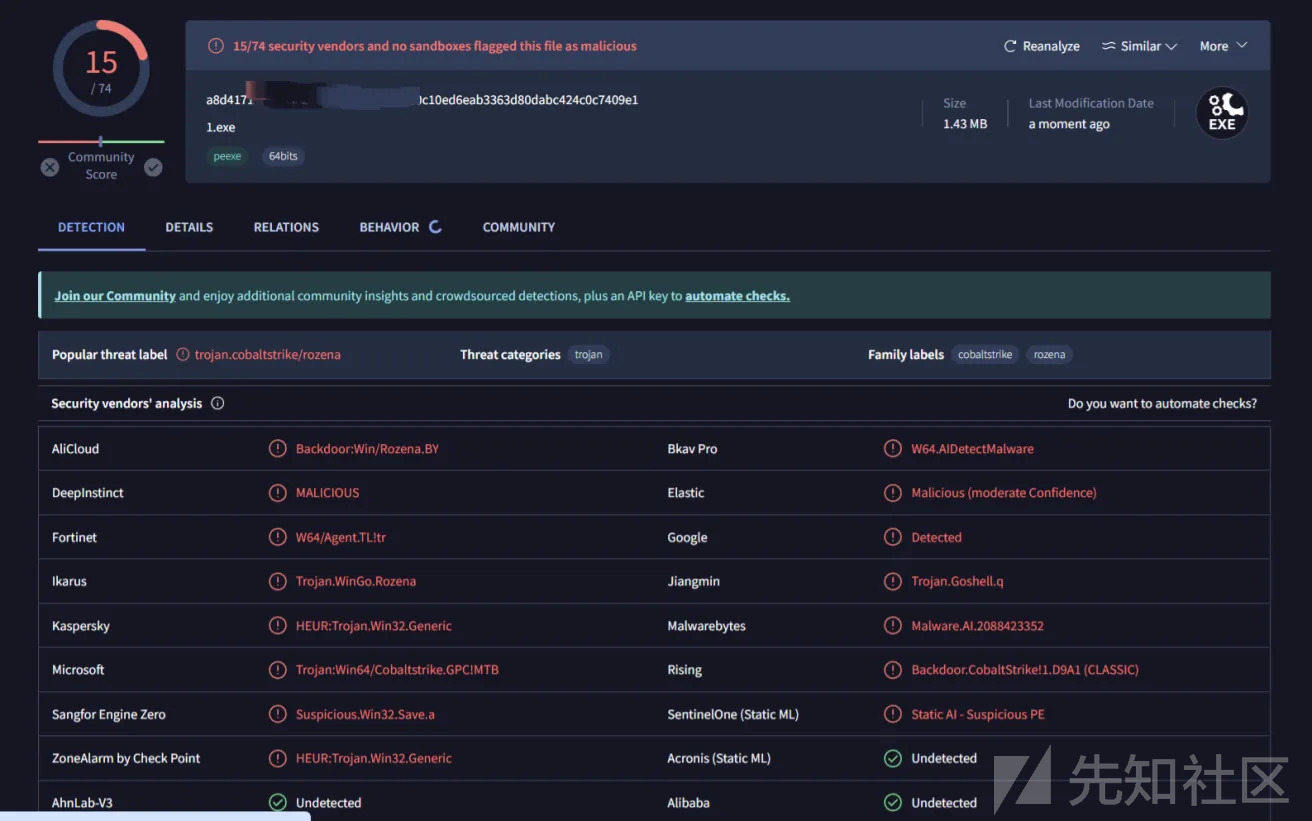Click the 1.exe file name
The width and height of the screenshot is (1312, 821).
coord(221,128)
